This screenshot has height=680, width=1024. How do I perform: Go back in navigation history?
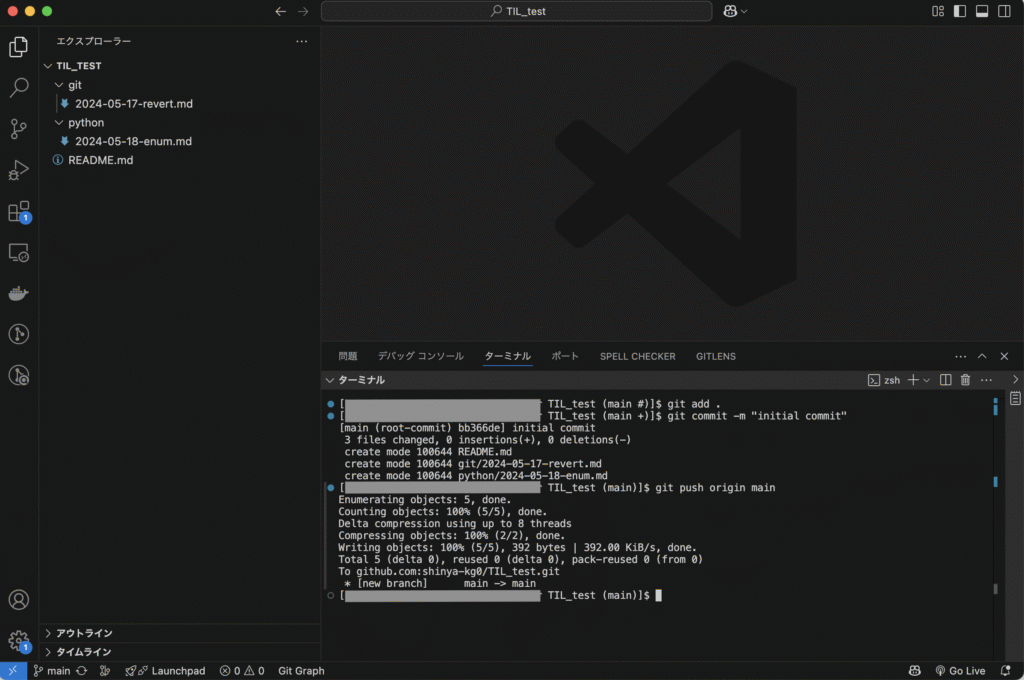(281, 11)
